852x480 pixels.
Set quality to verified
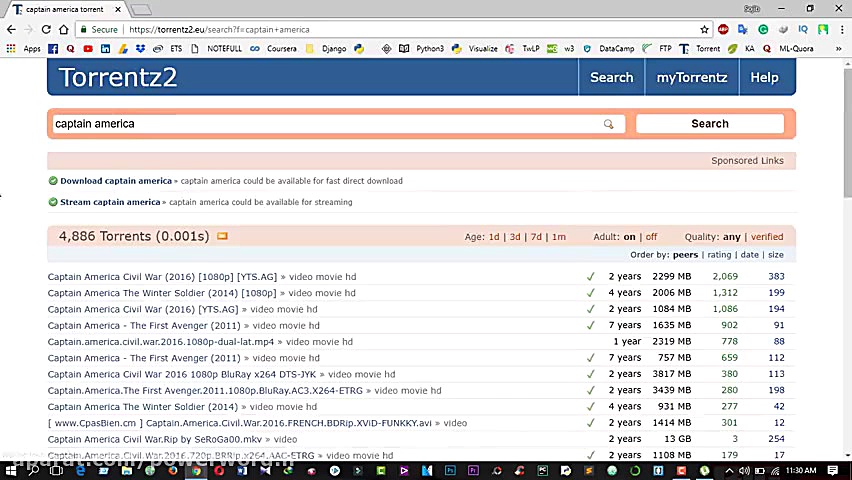(767, 237)
